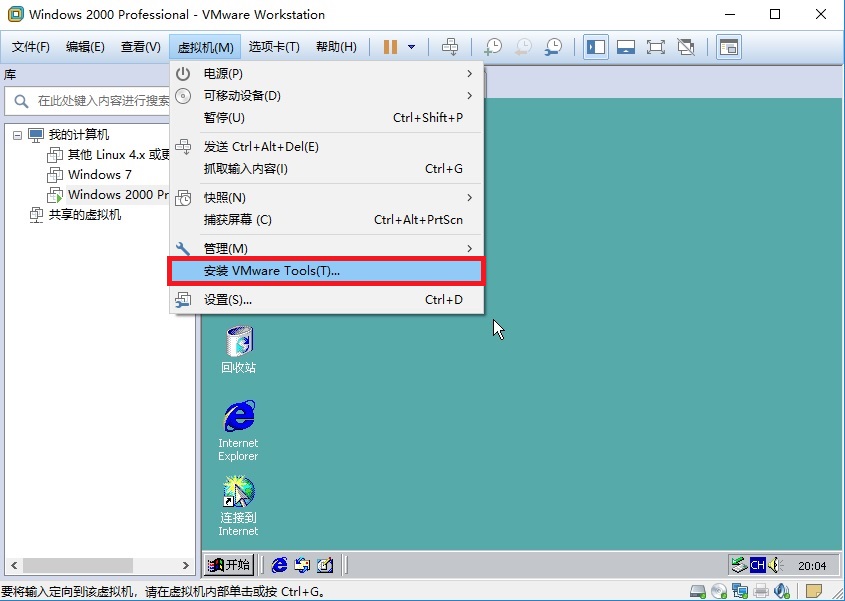Click the settings icon beside 设置(S)...
This screenshot has width=845, height=601.
tap(183, 300)
